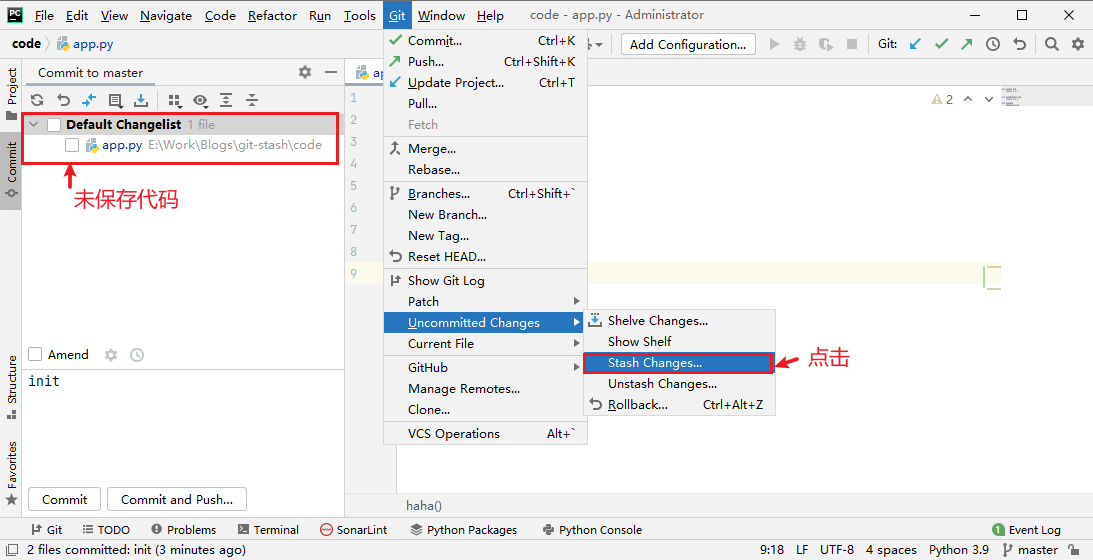Image resolution: width=1093 pixels, height=560 pixels.
Task: Open the View Options eye dropdown
Action: coord(201,100)
